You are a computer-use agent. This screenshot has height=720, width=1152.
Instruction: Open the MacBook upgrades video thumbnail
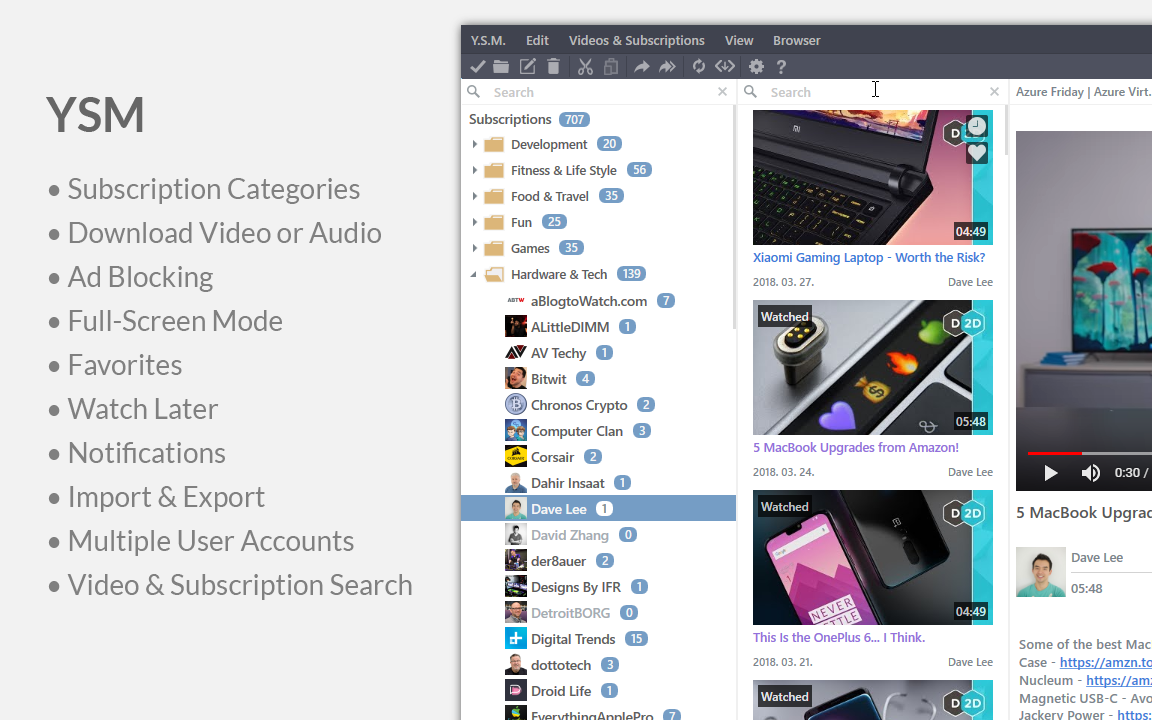point(872,367)
